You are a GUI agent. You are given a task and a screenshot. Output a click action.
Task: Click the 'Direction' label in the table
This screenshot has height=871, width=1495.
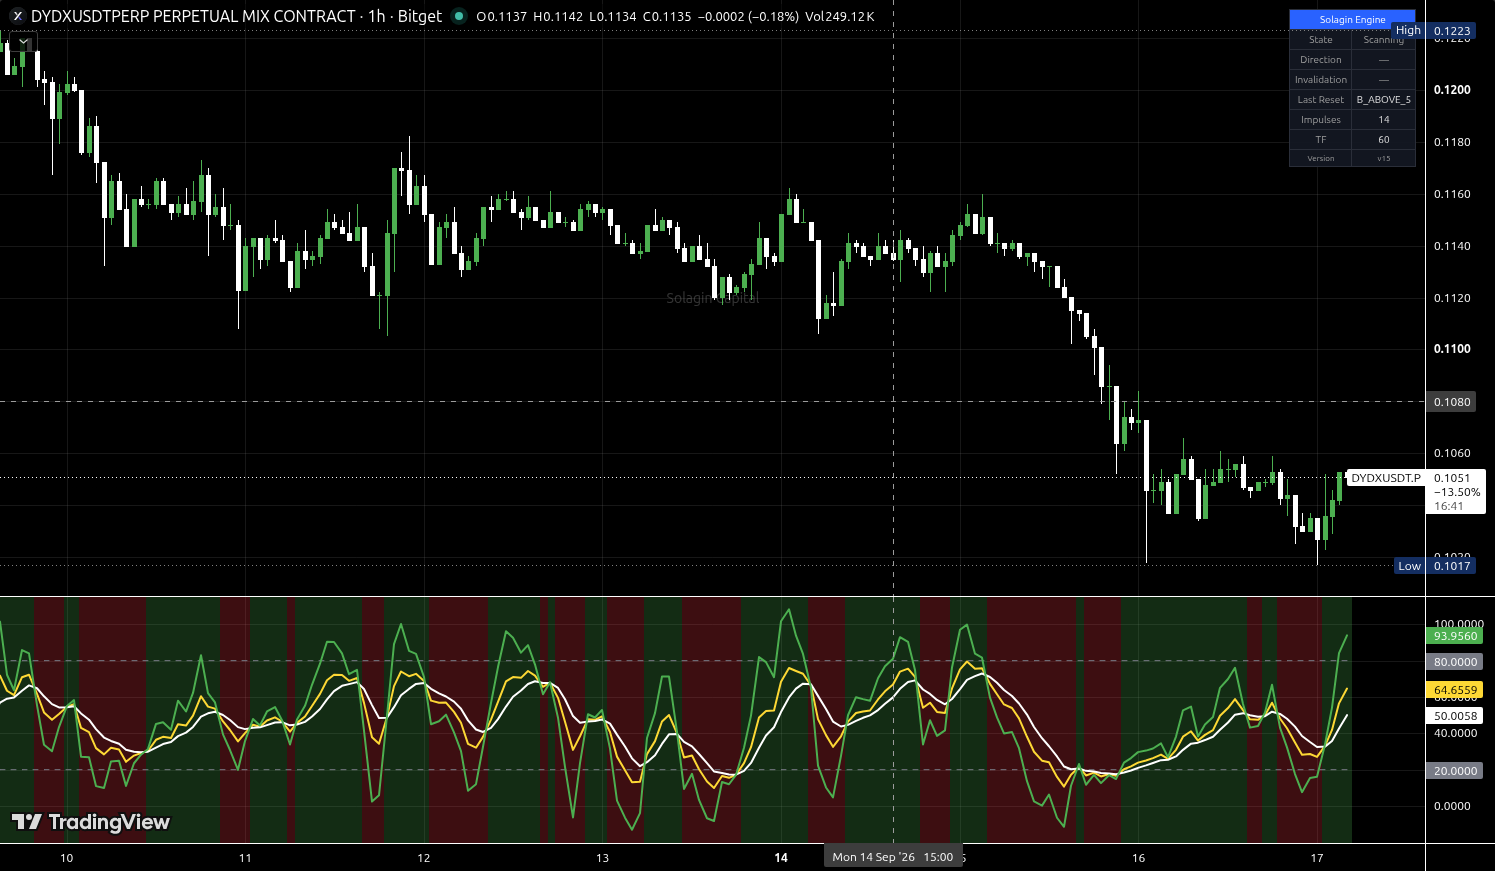(x=1321, y=60)
